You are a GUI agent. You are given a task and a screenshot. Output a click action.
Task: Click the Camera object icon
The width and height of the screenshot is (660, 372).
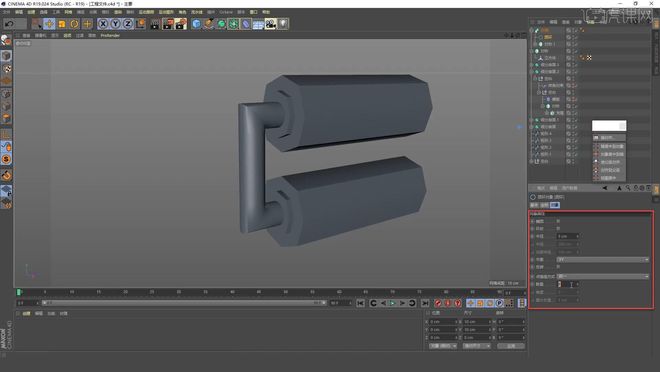tap(271, 24)
